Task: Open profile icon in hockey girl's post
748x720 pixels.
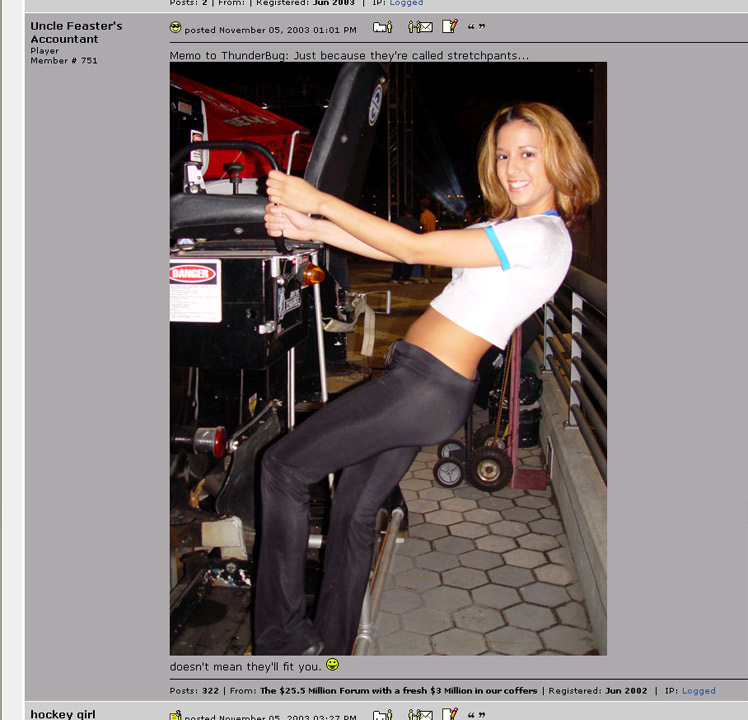Action: [382, 715]
